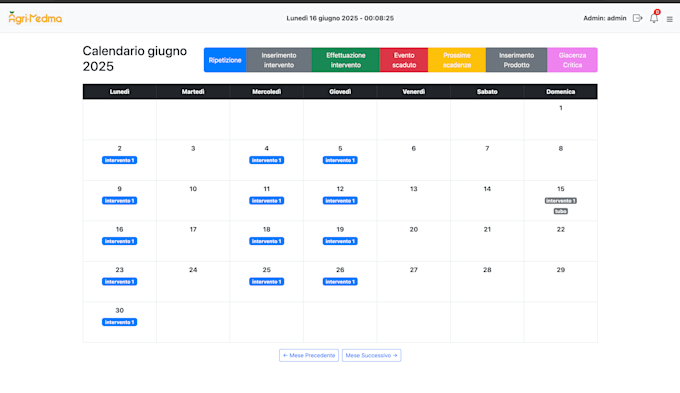Click day number 1 in calendar

[561, 108]
